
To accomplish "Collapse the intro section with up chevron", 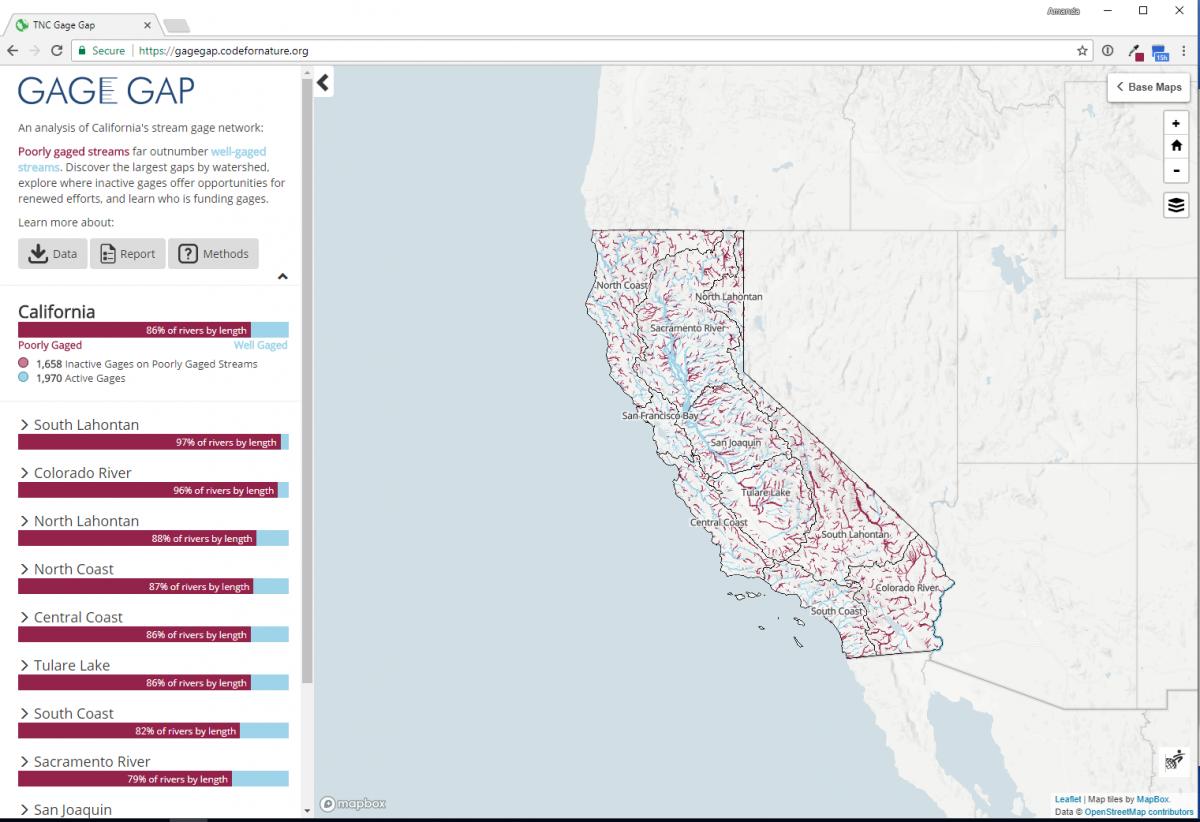I will click(282, 277).
